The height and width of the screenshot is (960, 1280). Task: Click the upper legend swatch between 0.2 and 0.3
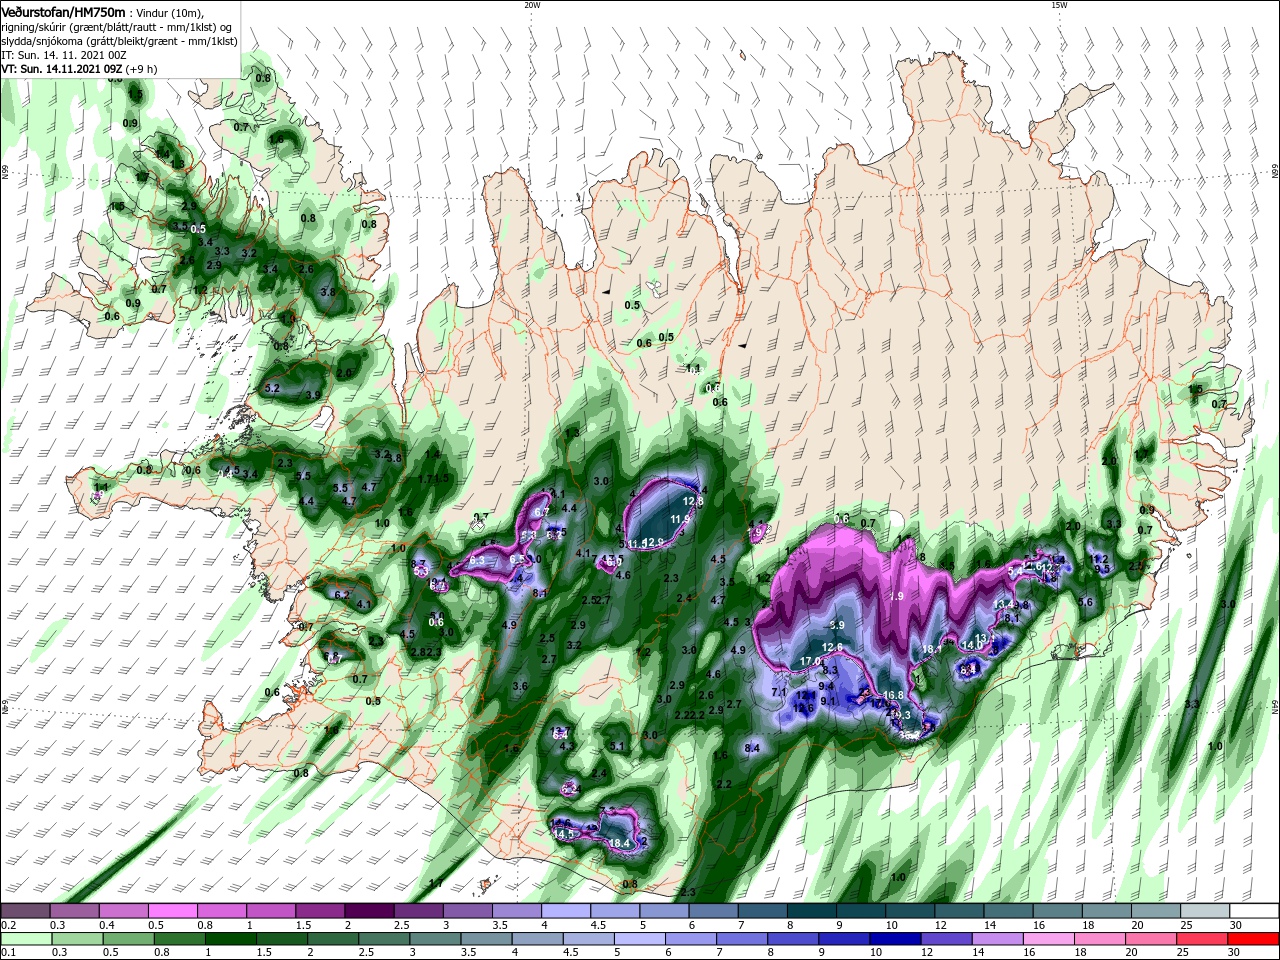click(26, 911)
